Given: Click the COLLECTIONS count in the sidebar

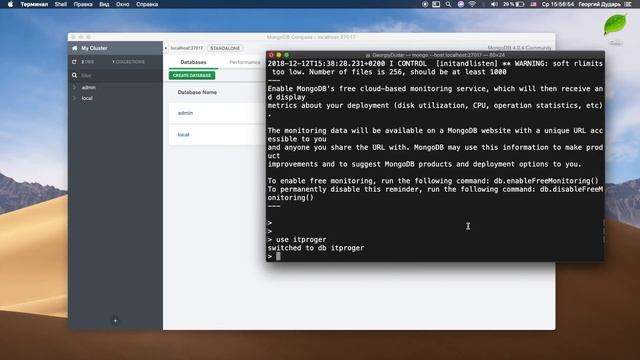Looking at the screenshot, I should [129, 62].
